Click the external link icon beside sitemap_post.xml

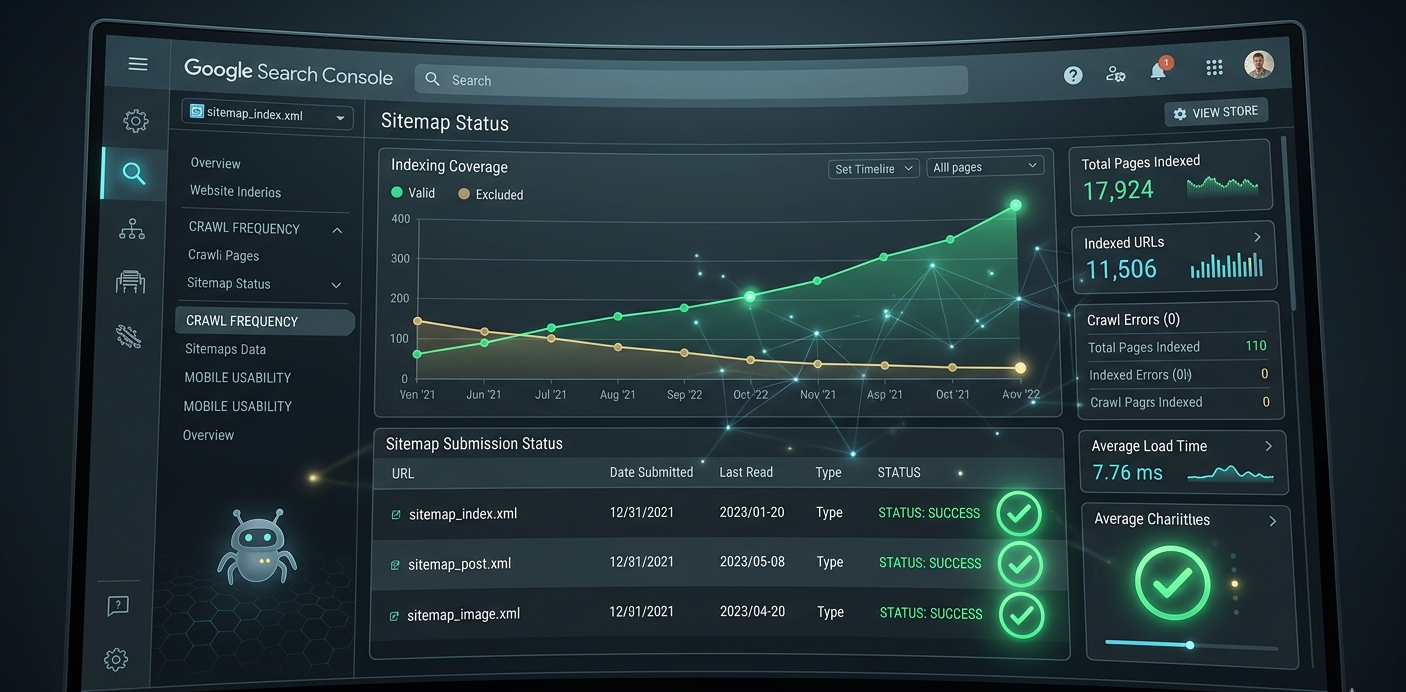[395, 565]
